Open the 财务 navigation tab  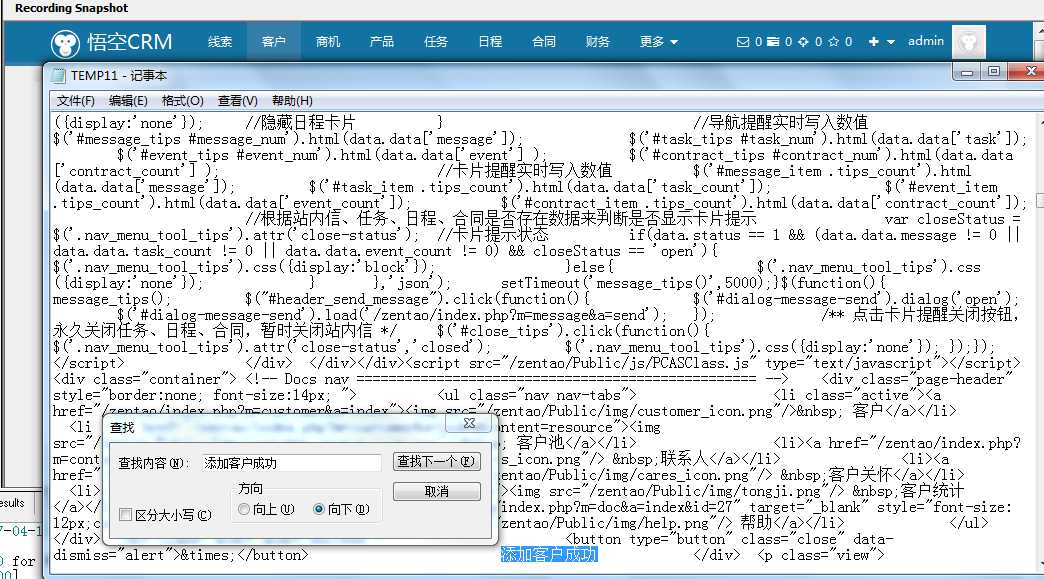[598, 42]
